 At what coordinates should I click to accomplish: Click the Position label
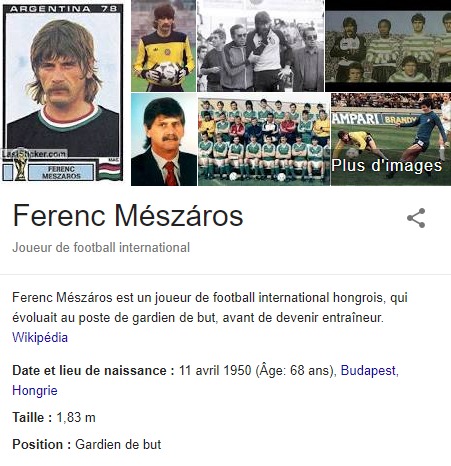(x=42, y=444)
